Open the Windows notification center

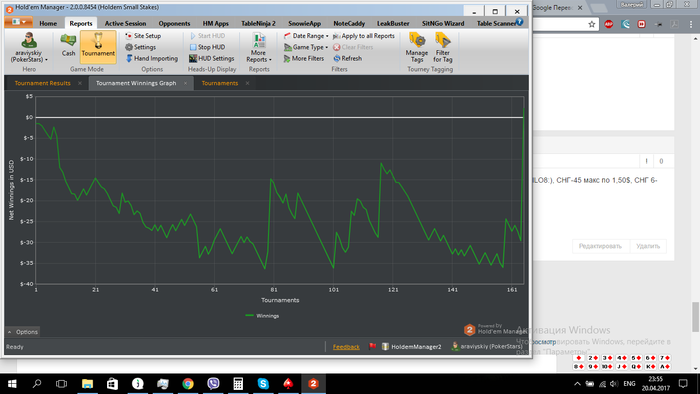pos(683,383)
